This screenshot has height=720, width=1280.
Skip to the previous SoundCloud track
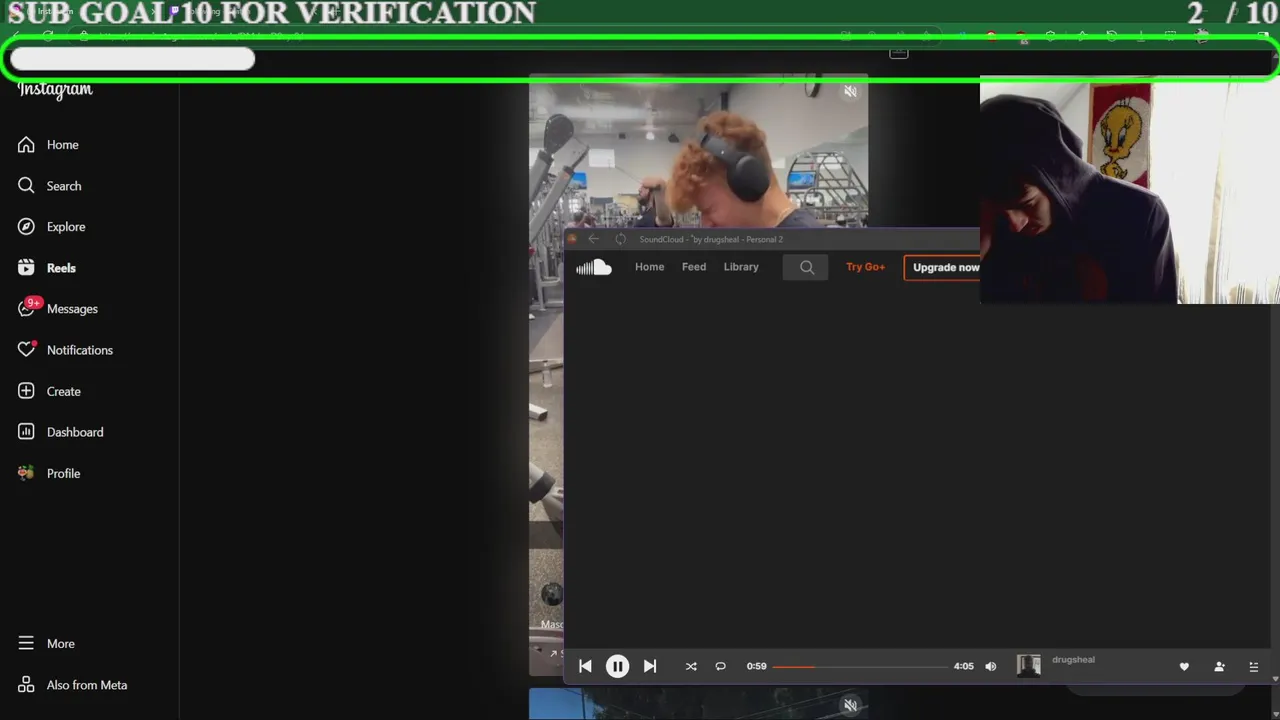coord(585,666)
